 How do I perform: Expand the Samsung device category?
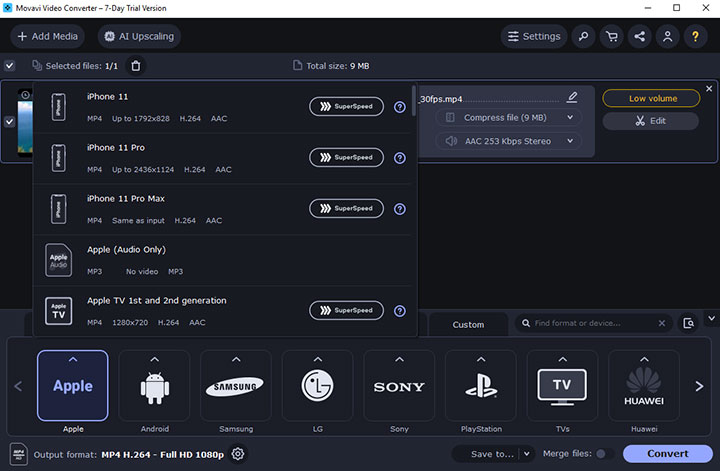pos(236,386)
